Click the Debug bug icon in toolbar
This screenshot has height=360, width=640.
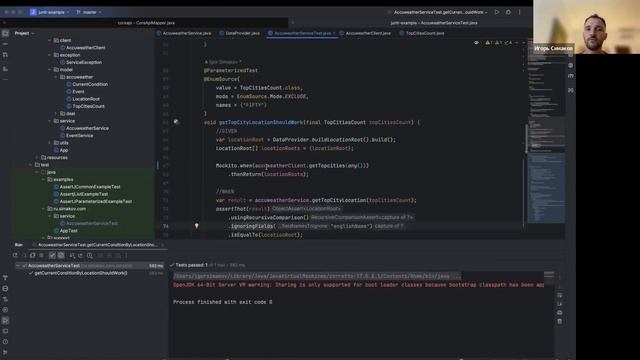(508, 12)
